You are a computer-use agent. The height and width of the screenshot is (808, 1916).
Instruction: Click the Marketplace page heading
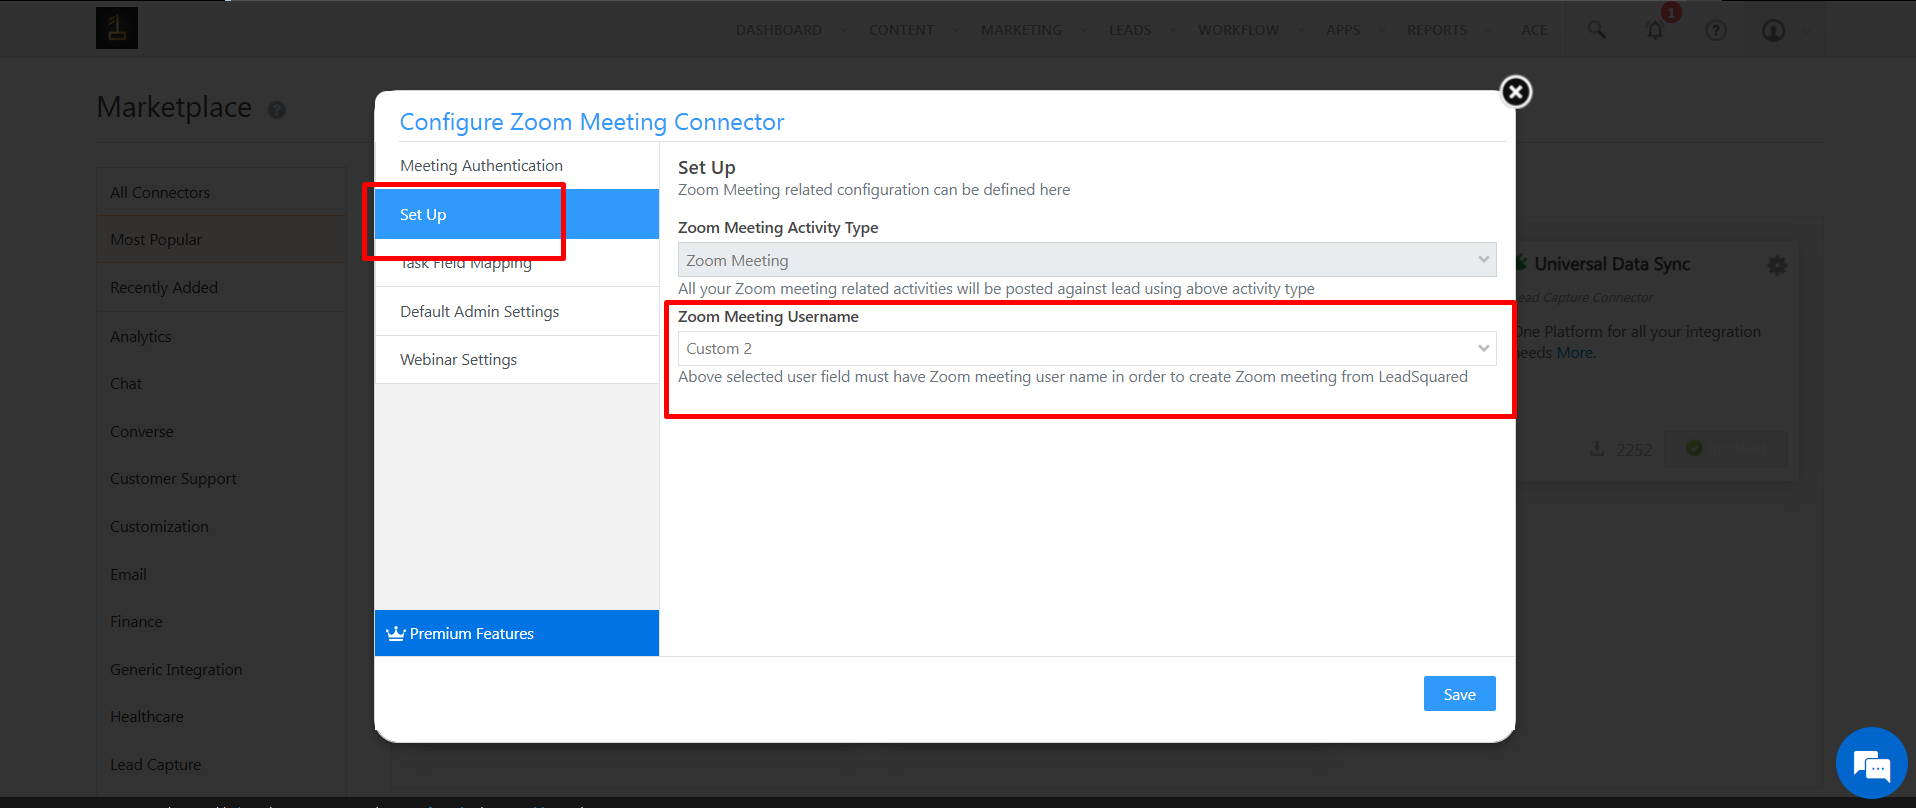tap(174, 107)
